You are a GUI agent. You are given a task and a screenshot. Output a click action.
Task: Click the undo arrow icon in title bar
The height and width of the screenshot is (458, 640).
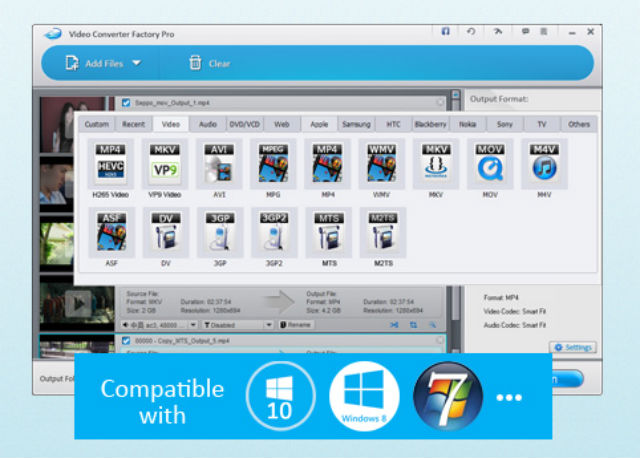coord(471,31)
